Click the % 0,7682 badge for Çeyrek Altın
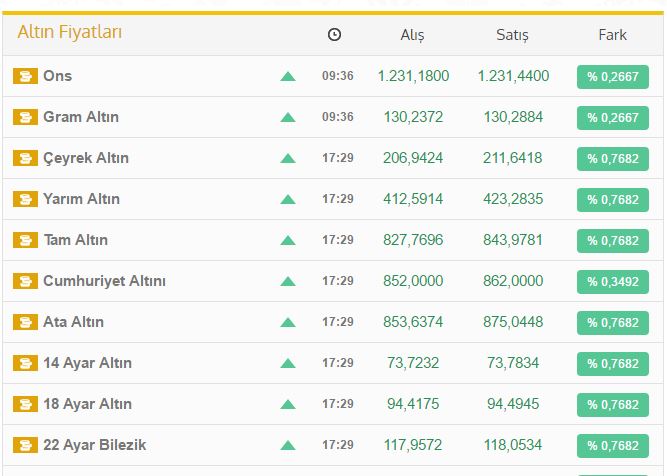 click(612, 159)
